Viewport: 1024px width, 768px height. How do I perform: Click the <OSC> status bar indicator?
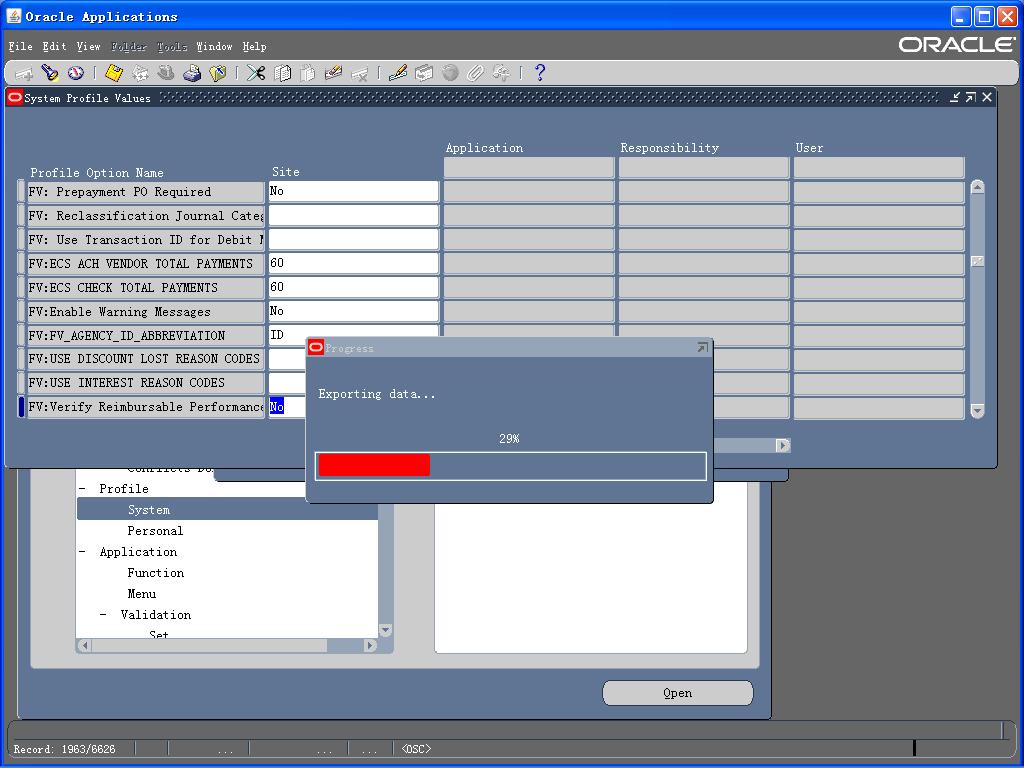[x=416, y=748]
